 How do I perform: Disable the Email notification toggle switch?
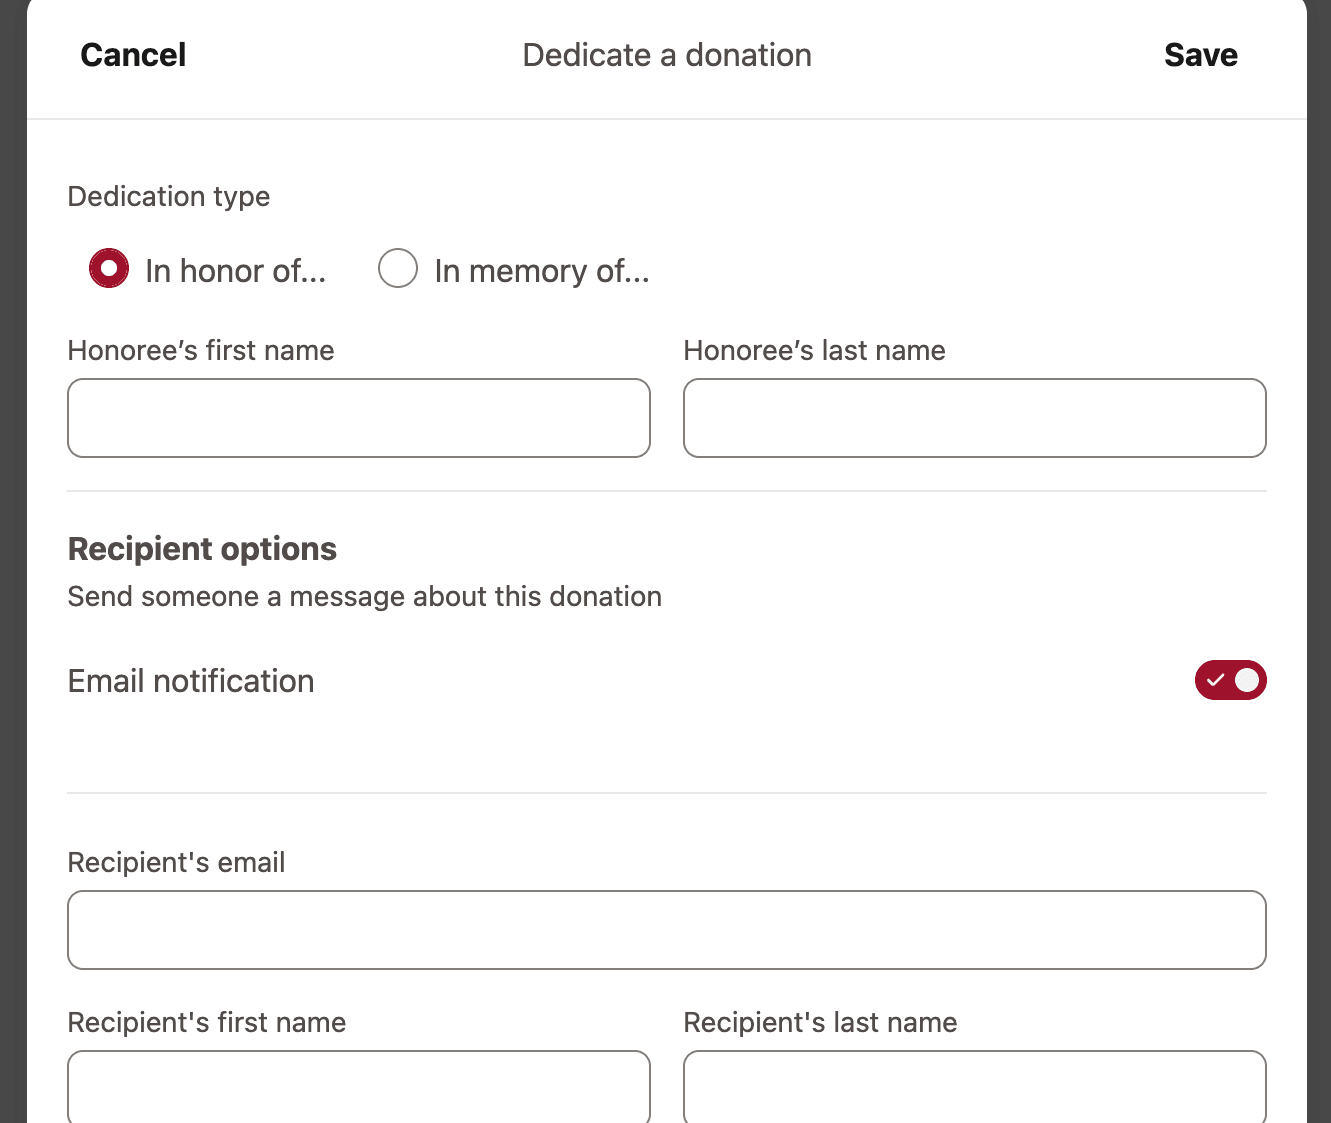(1230, 680)
